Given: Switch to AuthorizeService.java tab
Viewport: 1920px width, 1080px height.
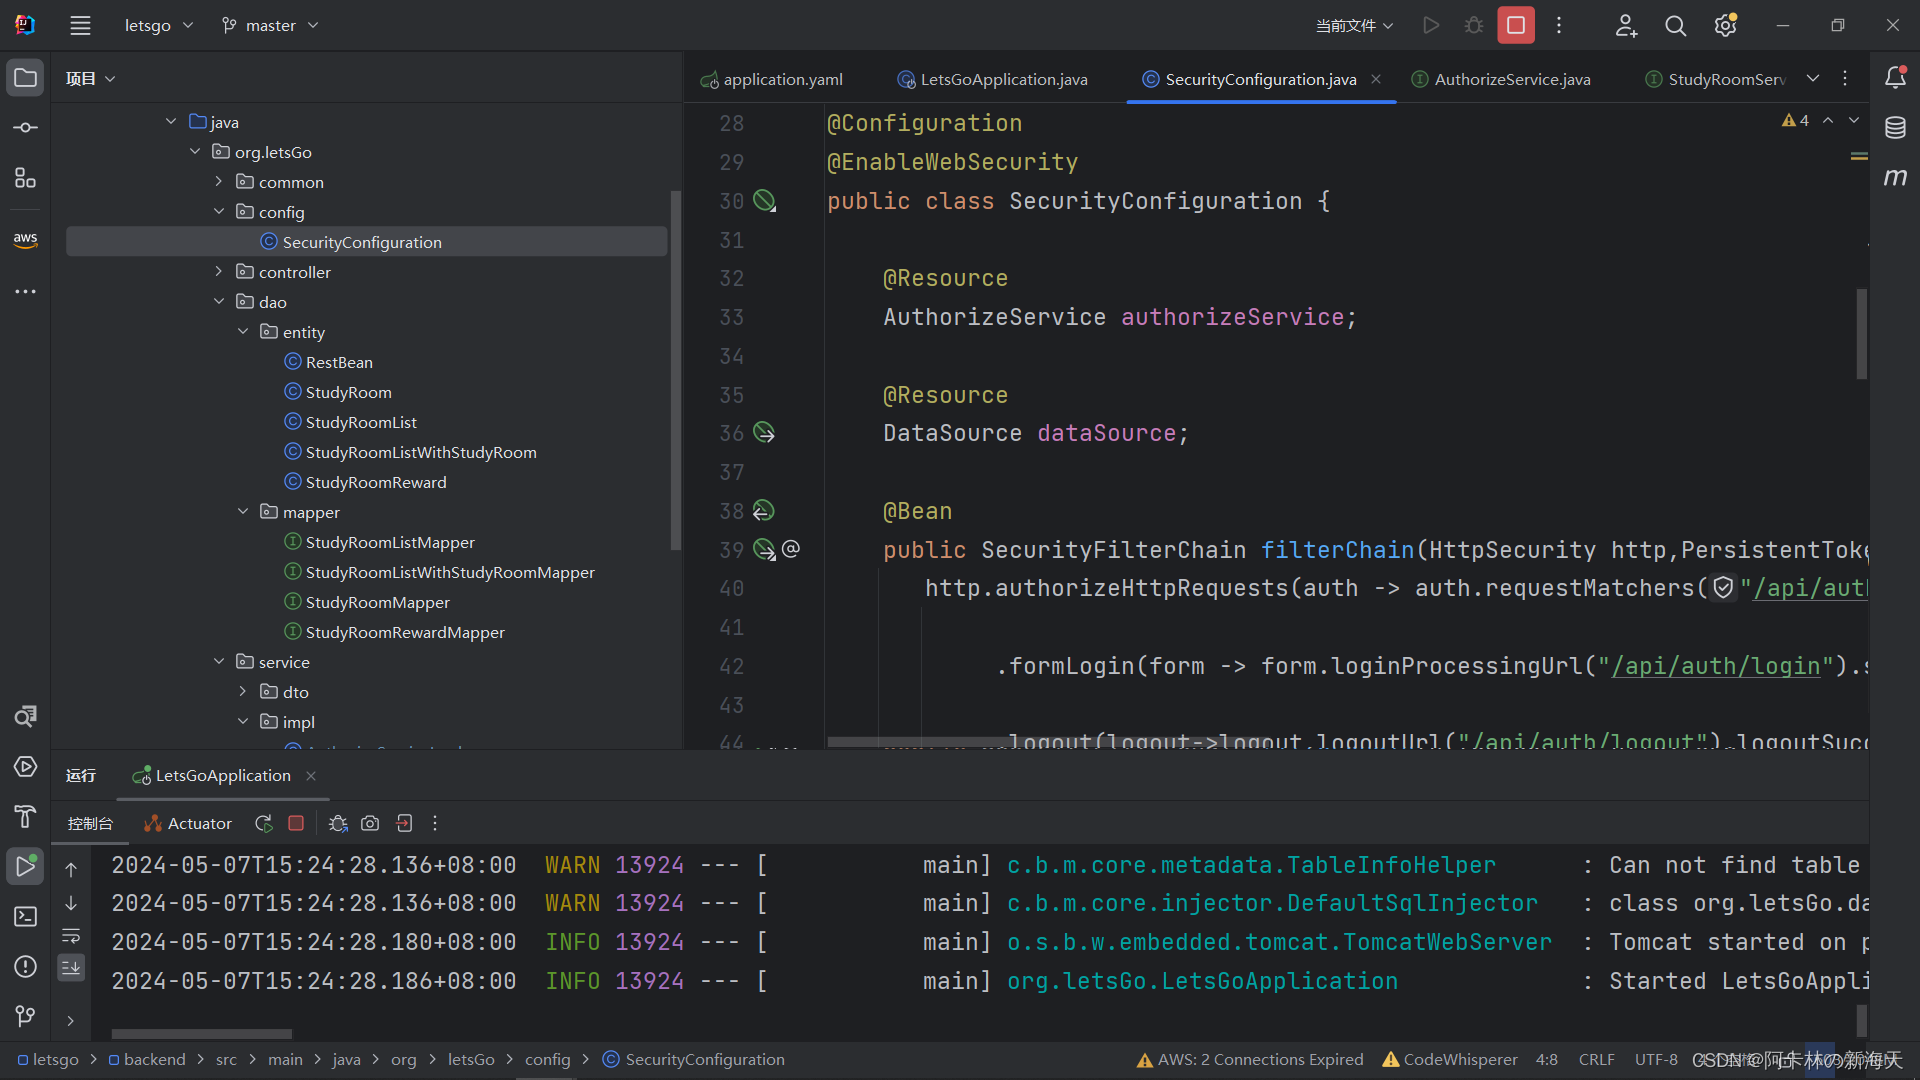Looking at the screenshot, I should (x=1511, y=79).
